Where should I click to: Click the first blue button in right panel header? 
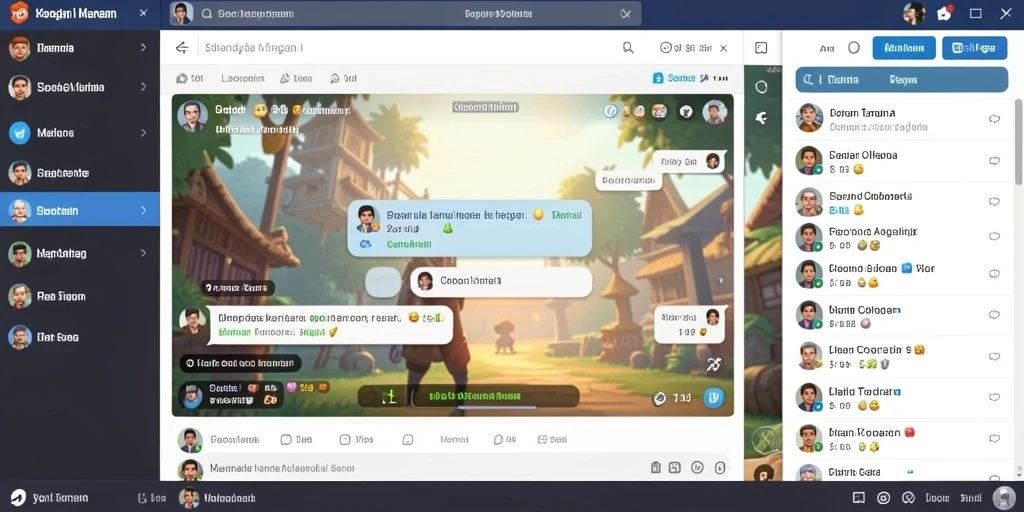(x=904, y=48)
